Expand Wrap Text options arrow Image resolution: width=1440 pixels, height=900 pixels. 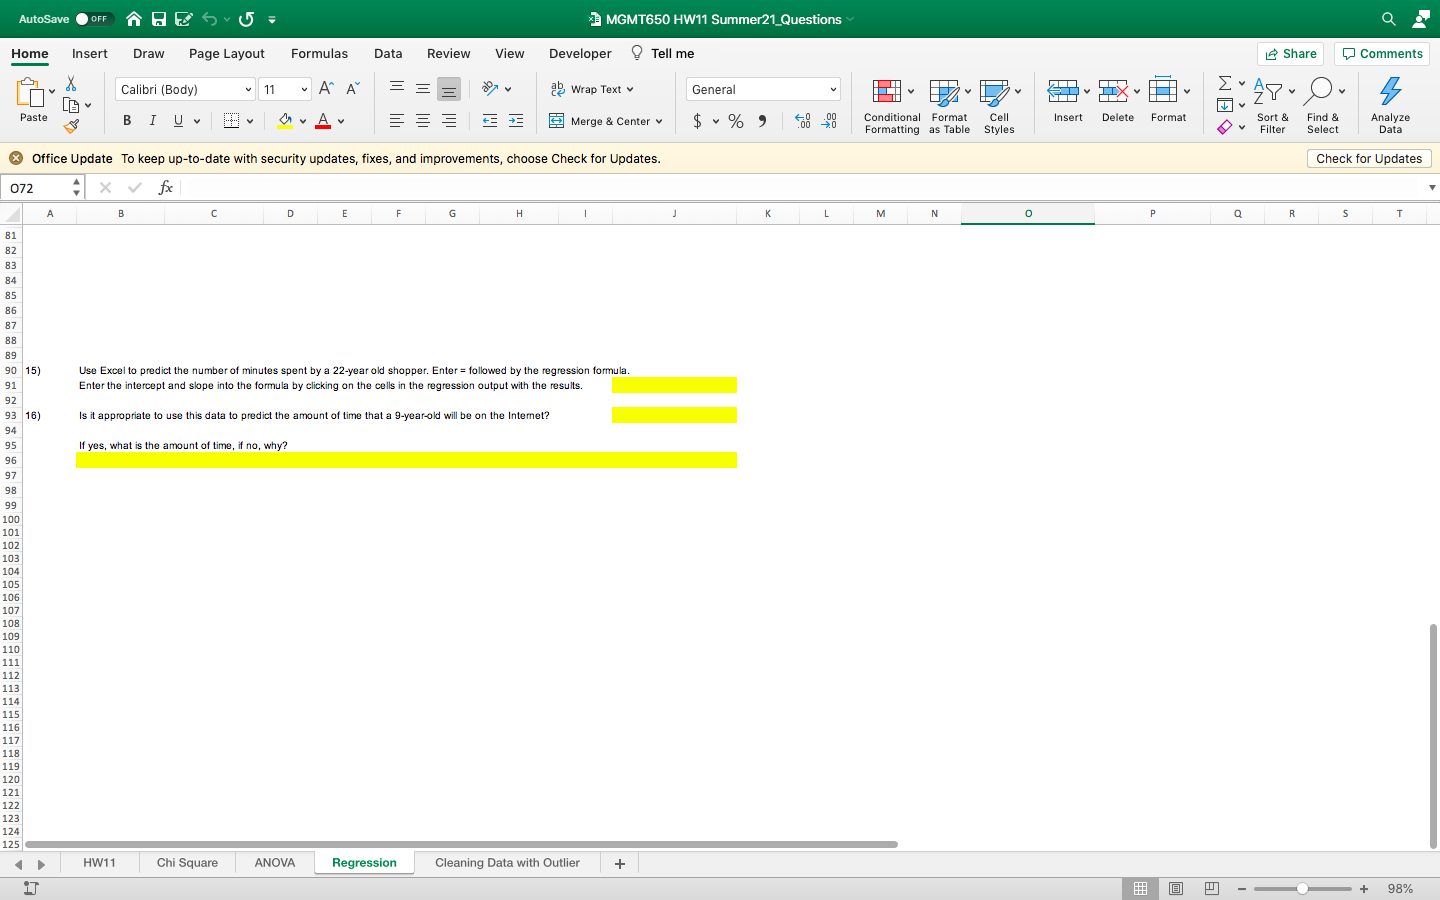[630, 89]
